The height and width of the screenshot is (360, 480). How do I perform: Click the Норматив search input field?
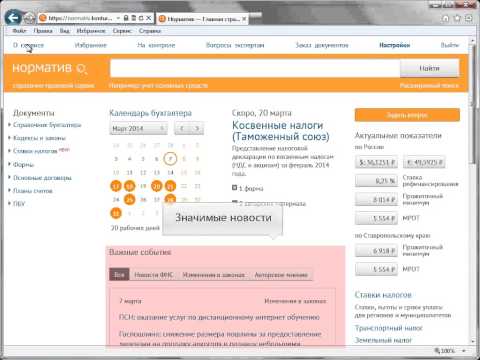pyautogui.click(x=255, y=68)
